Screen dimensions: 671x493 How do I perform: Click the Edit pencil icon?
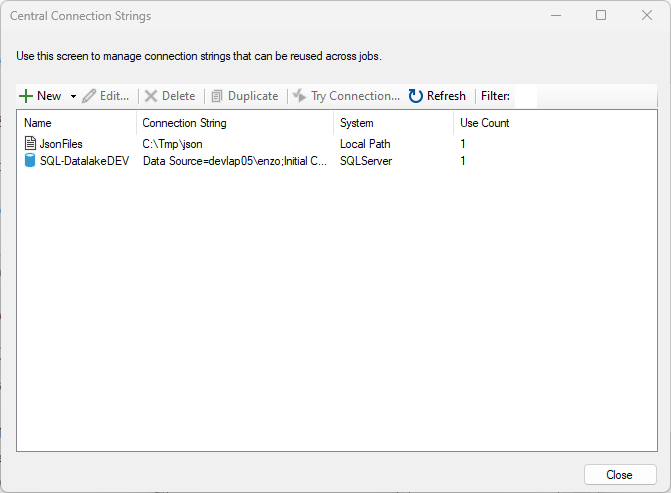[89, 96]
